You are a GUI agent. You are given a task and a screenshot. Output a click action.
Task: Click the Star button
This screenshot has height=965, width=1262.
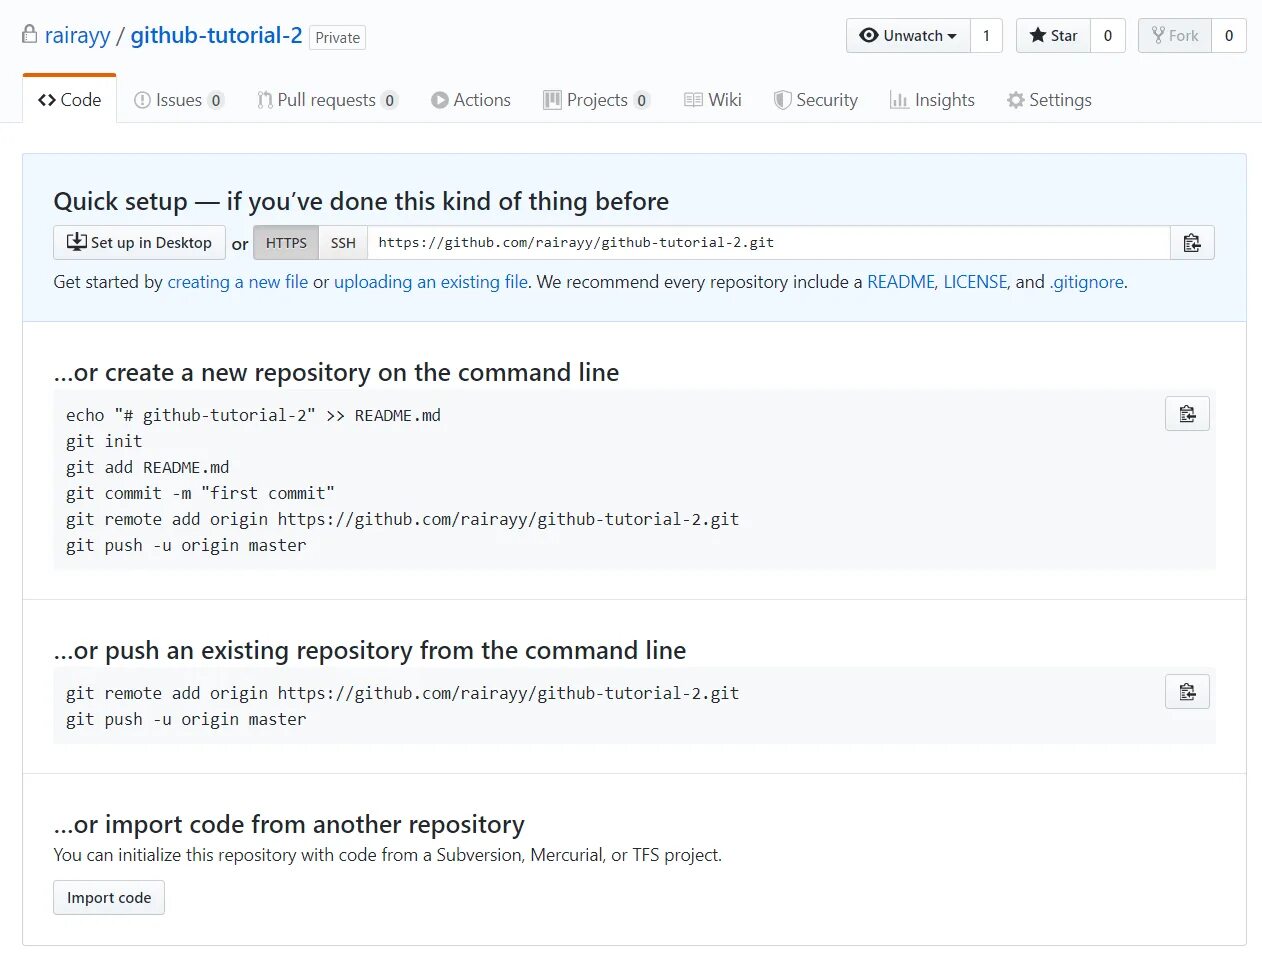(1053, 36)
